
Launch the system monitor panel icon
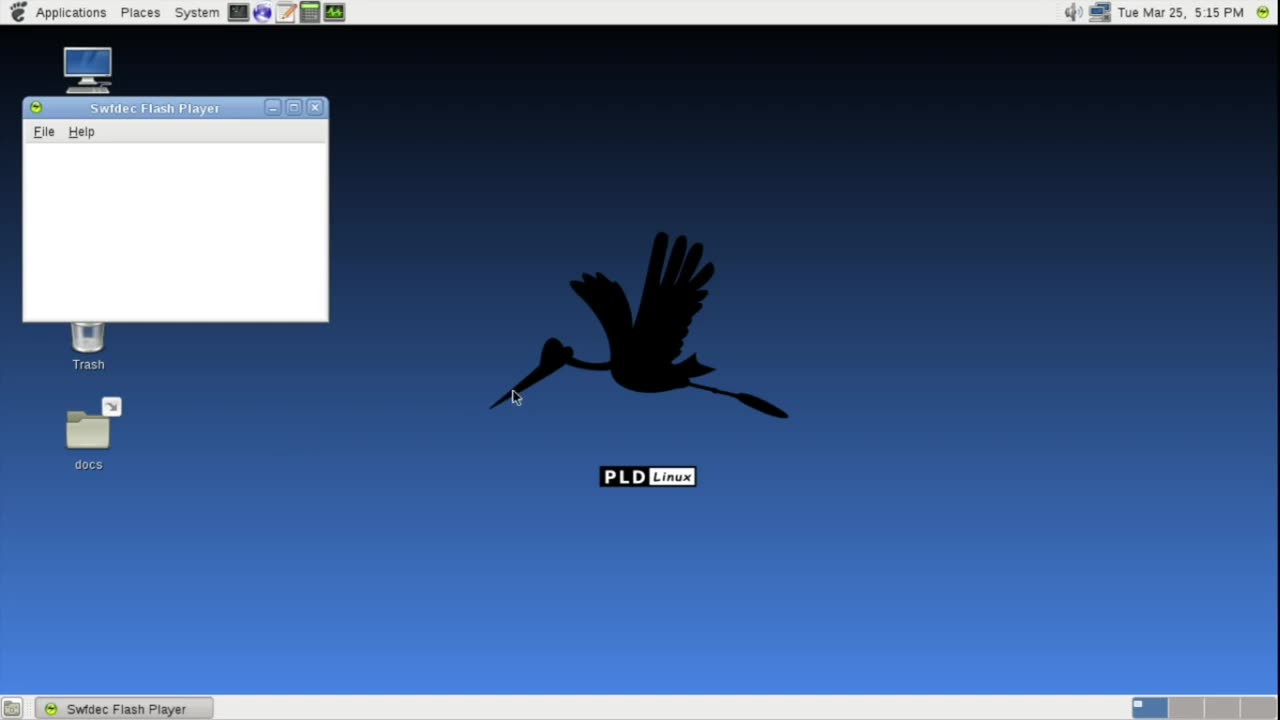click(x=334, y=12)
